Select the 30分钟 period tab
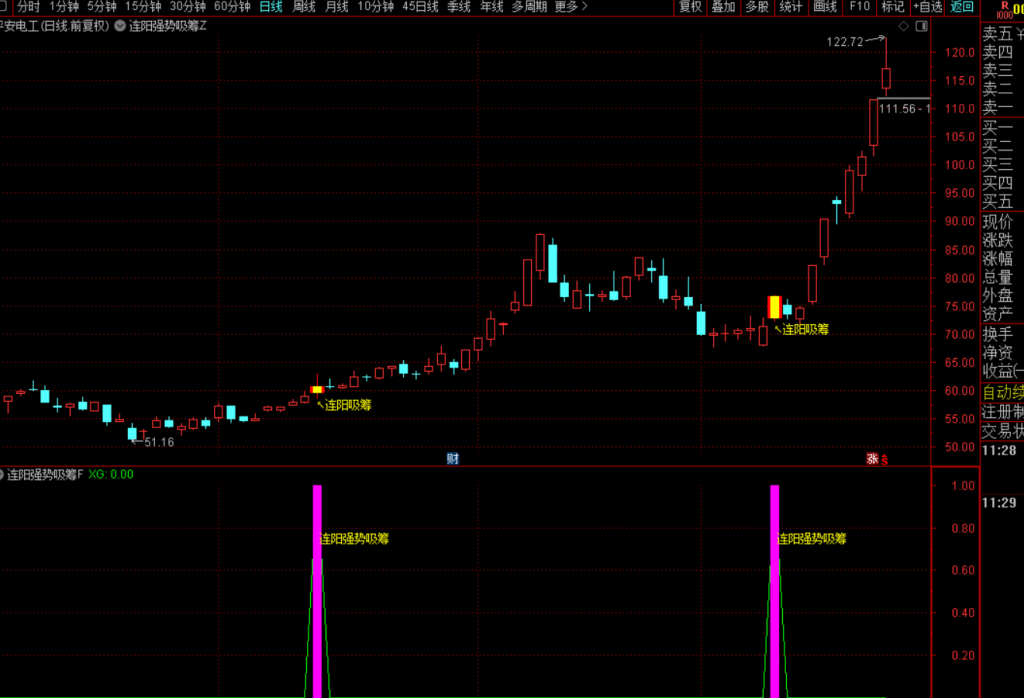Screen dimensions: 1024x698 187,7
